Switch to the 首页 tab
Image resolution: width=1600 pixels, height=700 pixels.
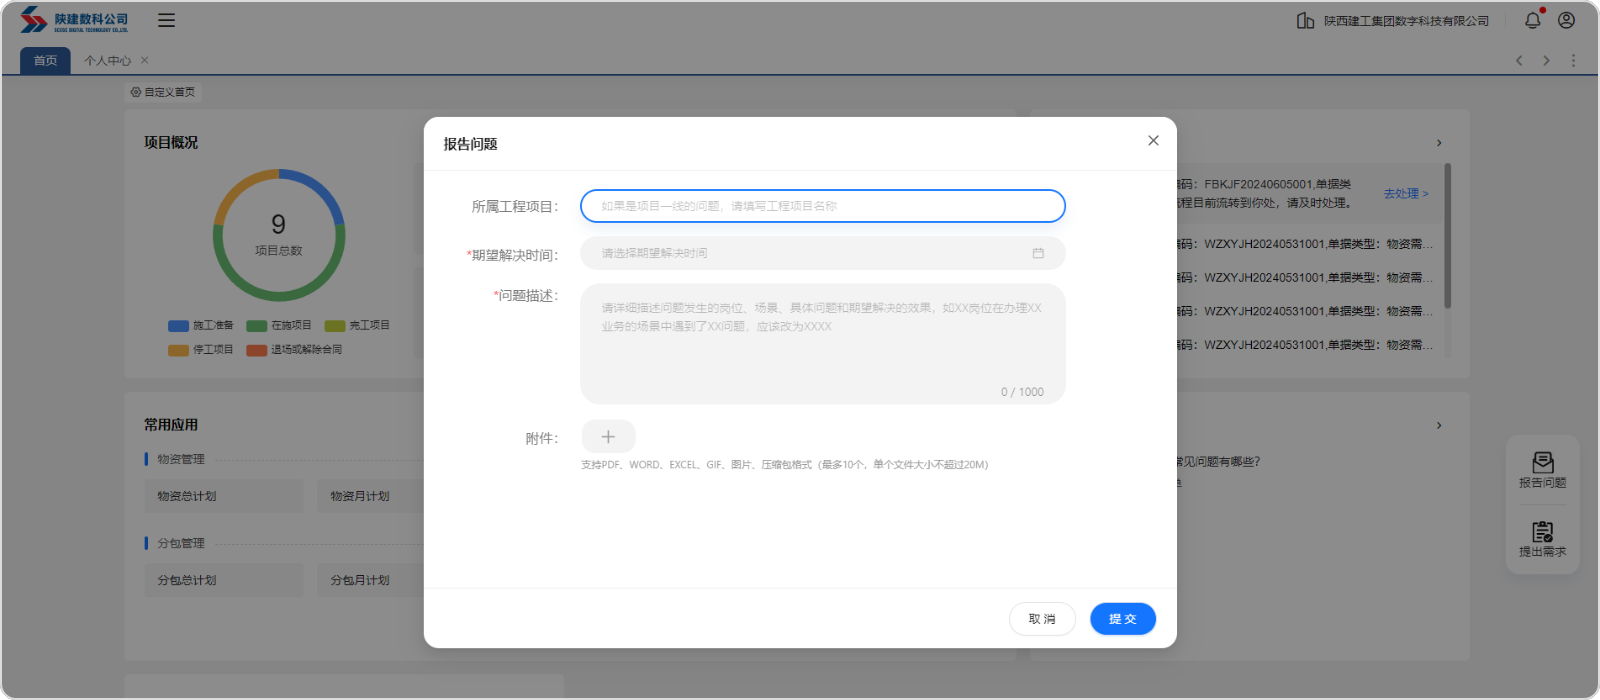point(45,61)
